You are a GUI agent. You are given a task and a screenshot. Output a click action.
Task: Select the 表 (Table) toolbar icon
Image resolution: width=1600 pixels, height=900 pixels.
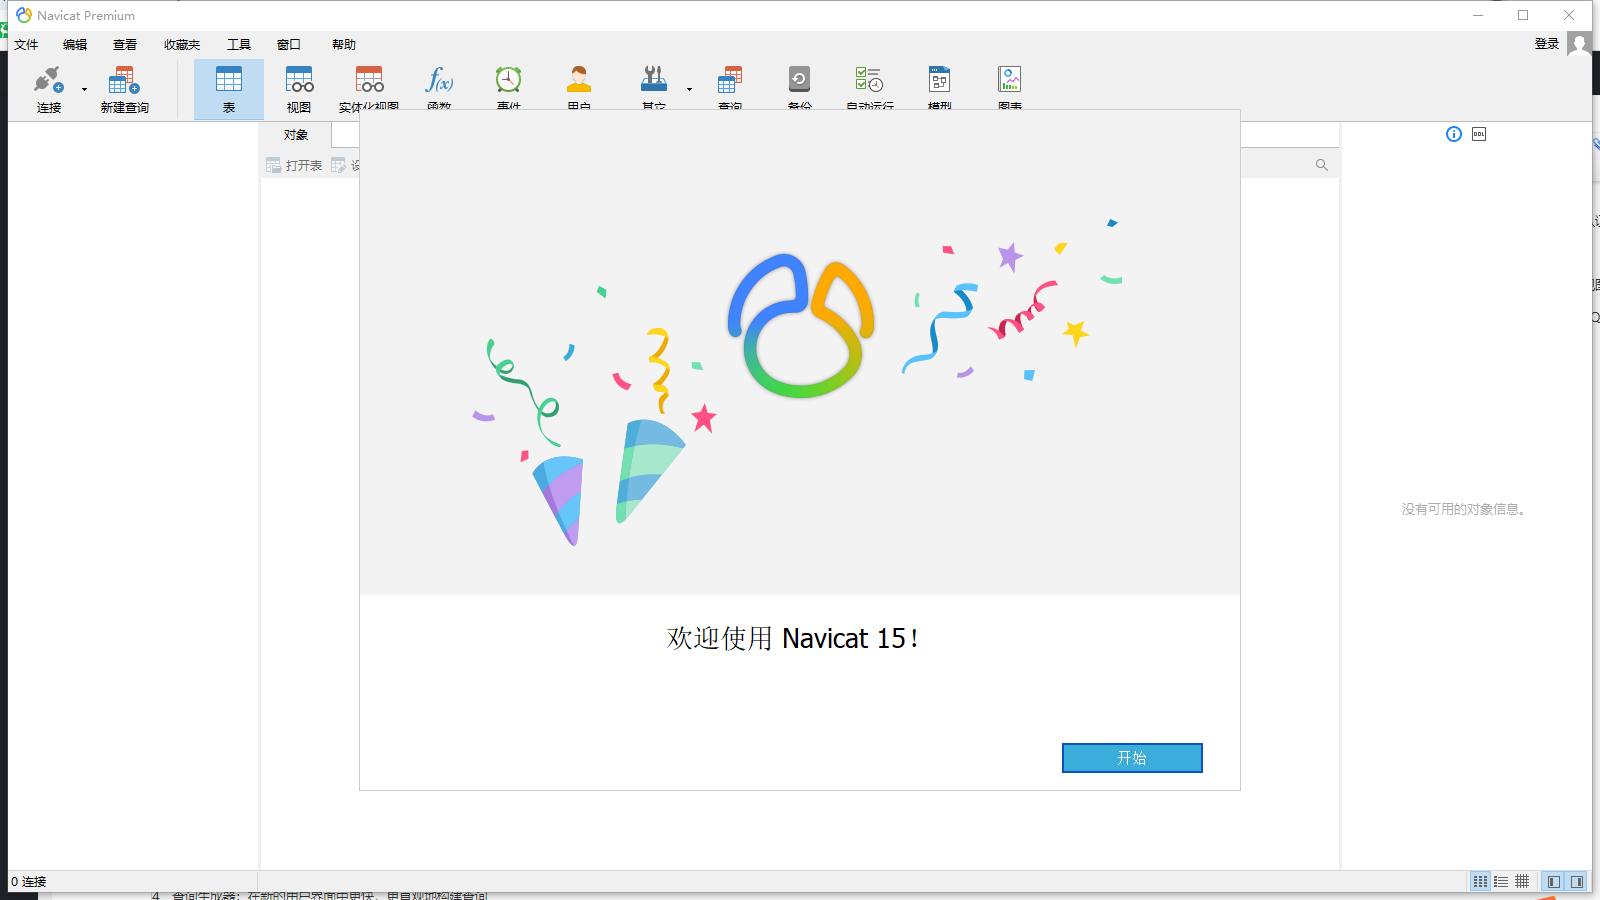(x=229, y=88)
